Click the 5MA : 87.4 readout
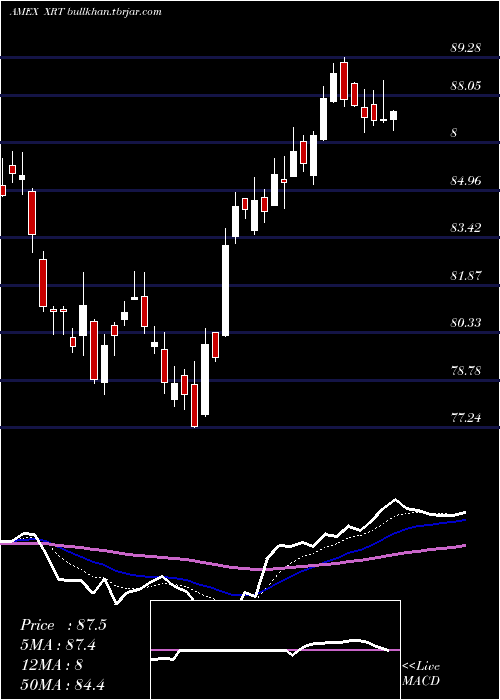 pos(58,645)
